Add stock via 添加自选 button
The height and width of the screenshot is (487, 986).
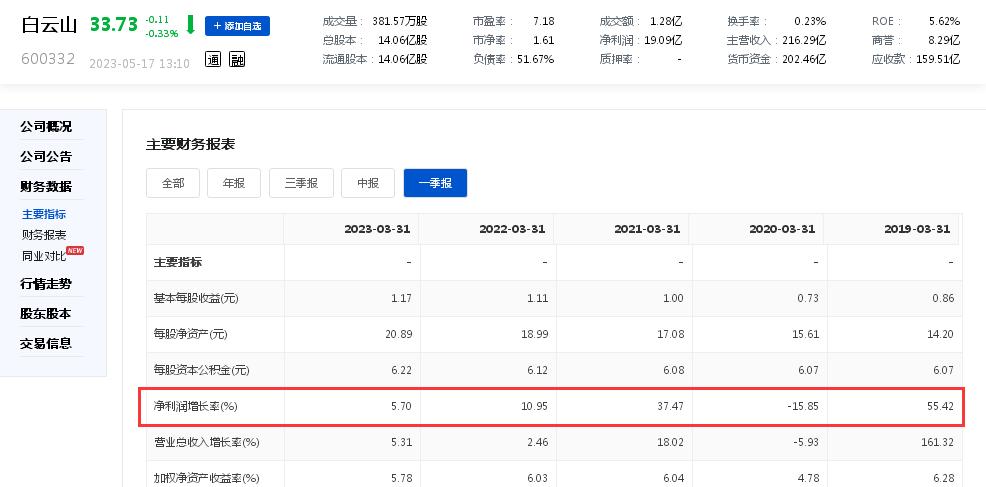(x=237, y=26)
